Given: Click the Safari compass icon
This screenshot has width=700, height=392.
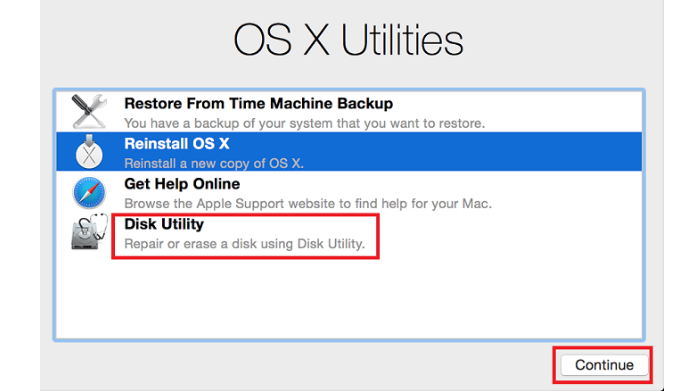Looking at the screenshot, I should [89, 193].
